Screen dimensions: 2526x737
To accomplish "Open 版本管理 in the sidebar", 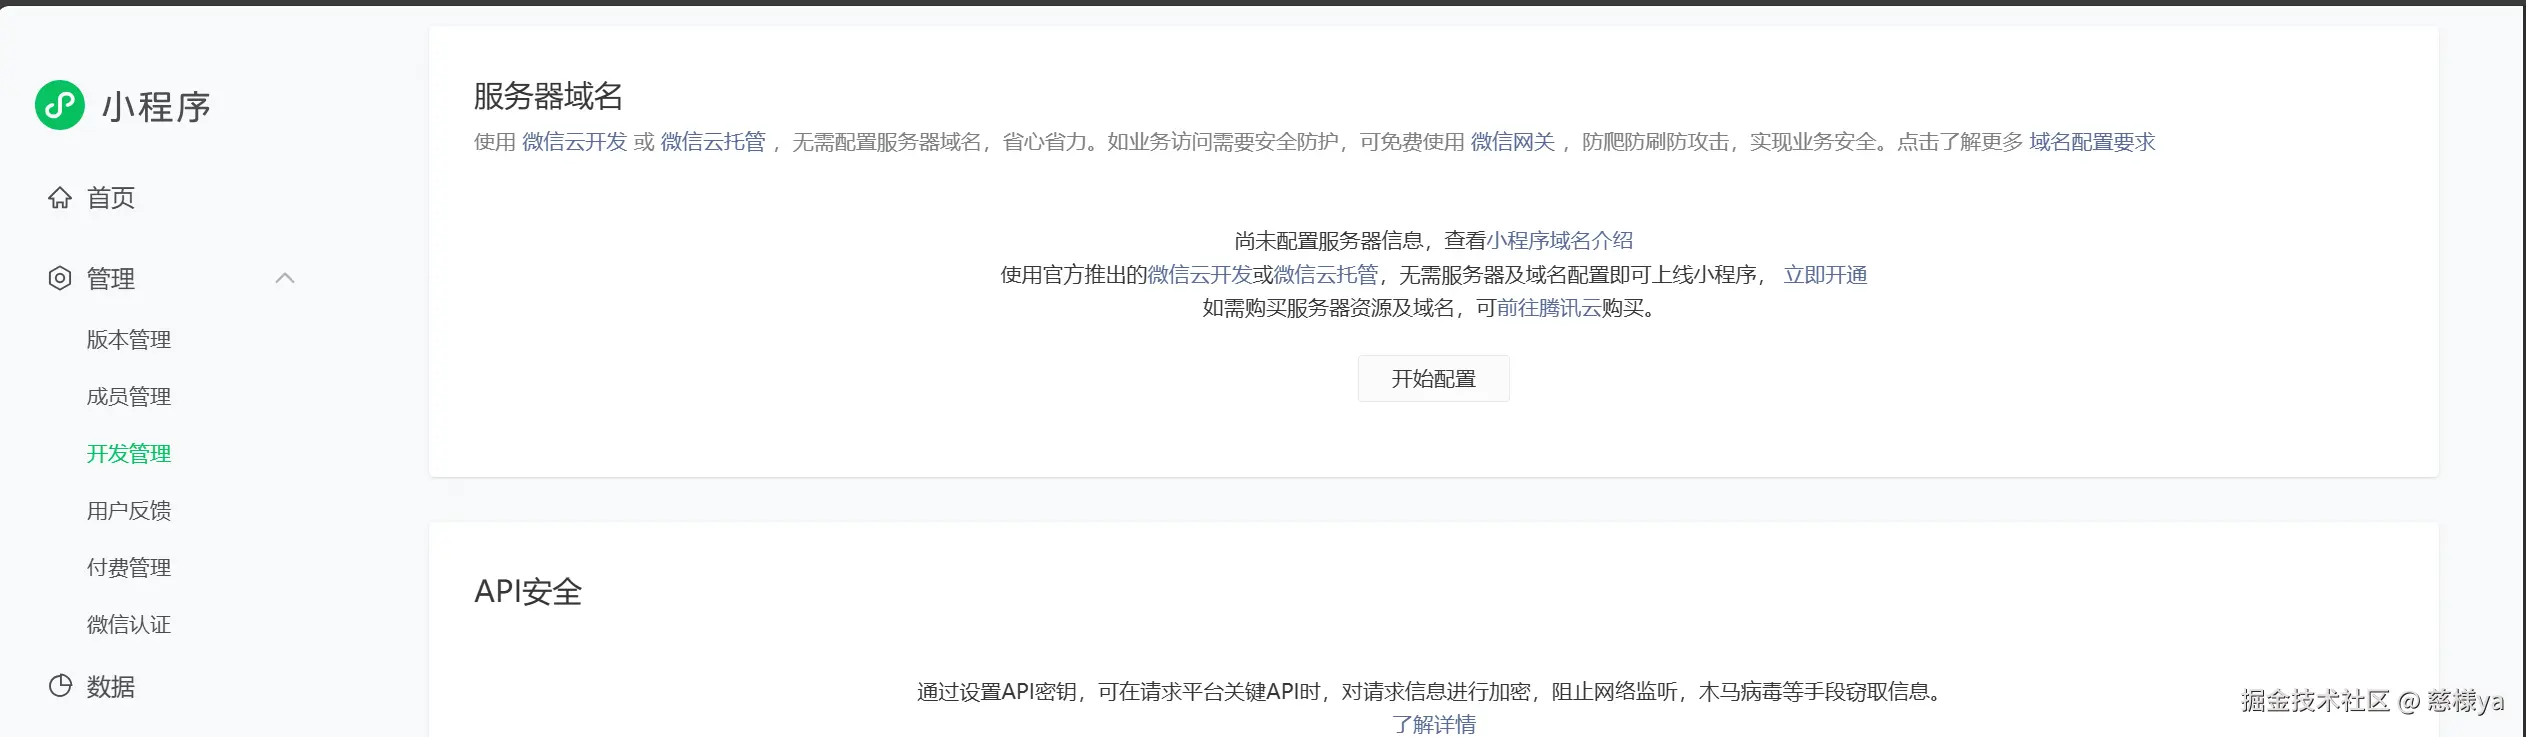I will [x=129, y=340].
